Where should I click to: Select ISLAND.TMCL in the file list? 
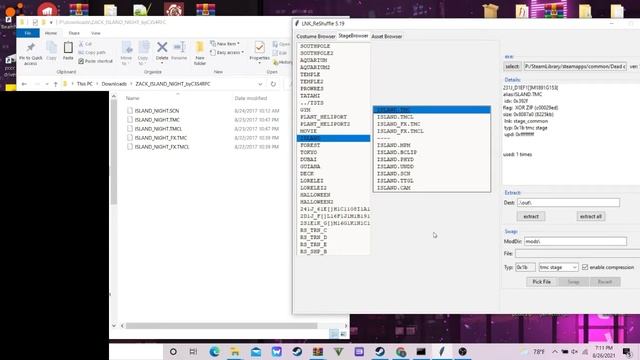tap(395, 117)
